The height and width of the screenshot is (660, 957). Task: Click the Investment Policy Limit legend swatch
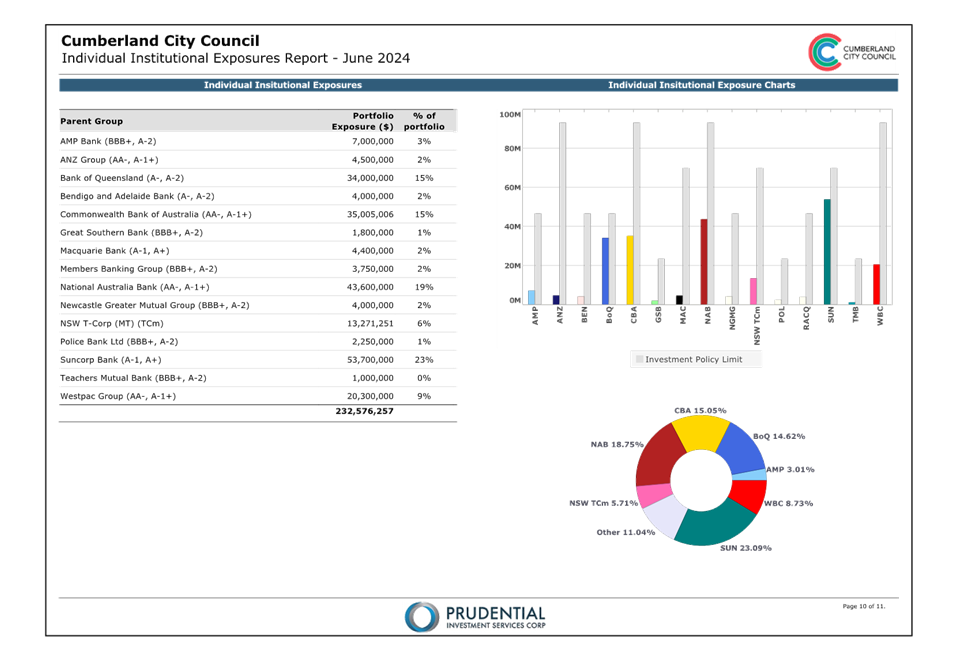(640, 360)
